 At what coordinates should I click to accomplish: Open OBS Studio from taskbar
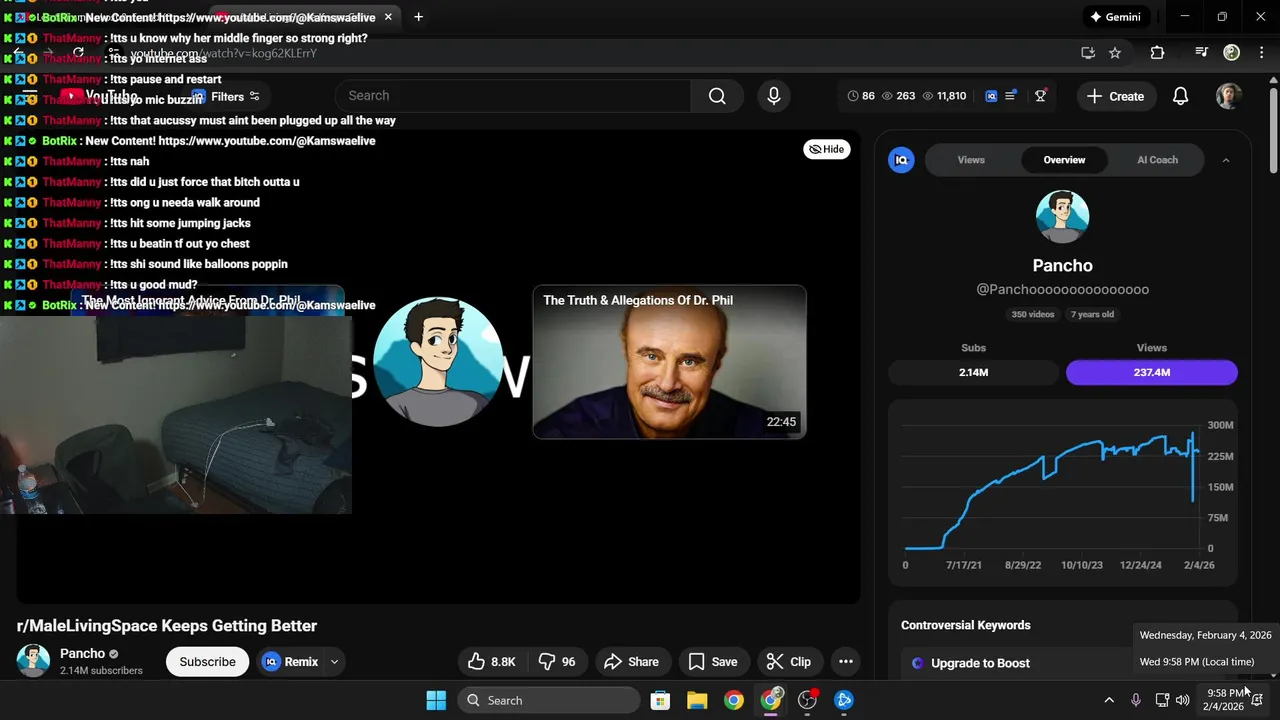808,700
